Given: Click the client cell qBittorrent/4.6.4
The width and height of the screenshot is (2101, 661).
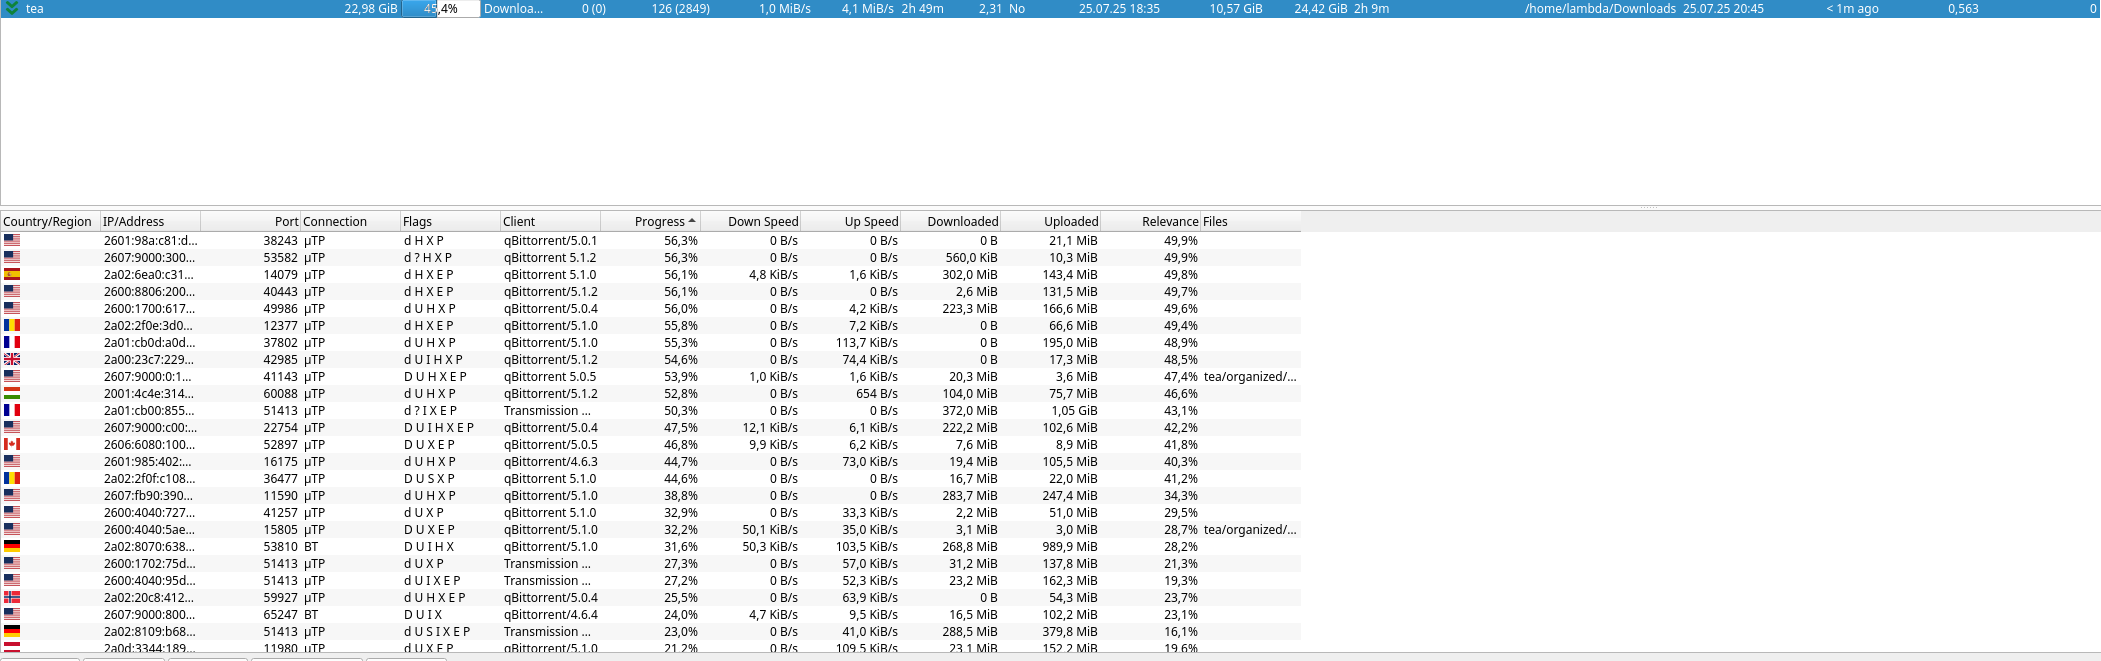Looking at the screenshot, I should tap(551, 614).
